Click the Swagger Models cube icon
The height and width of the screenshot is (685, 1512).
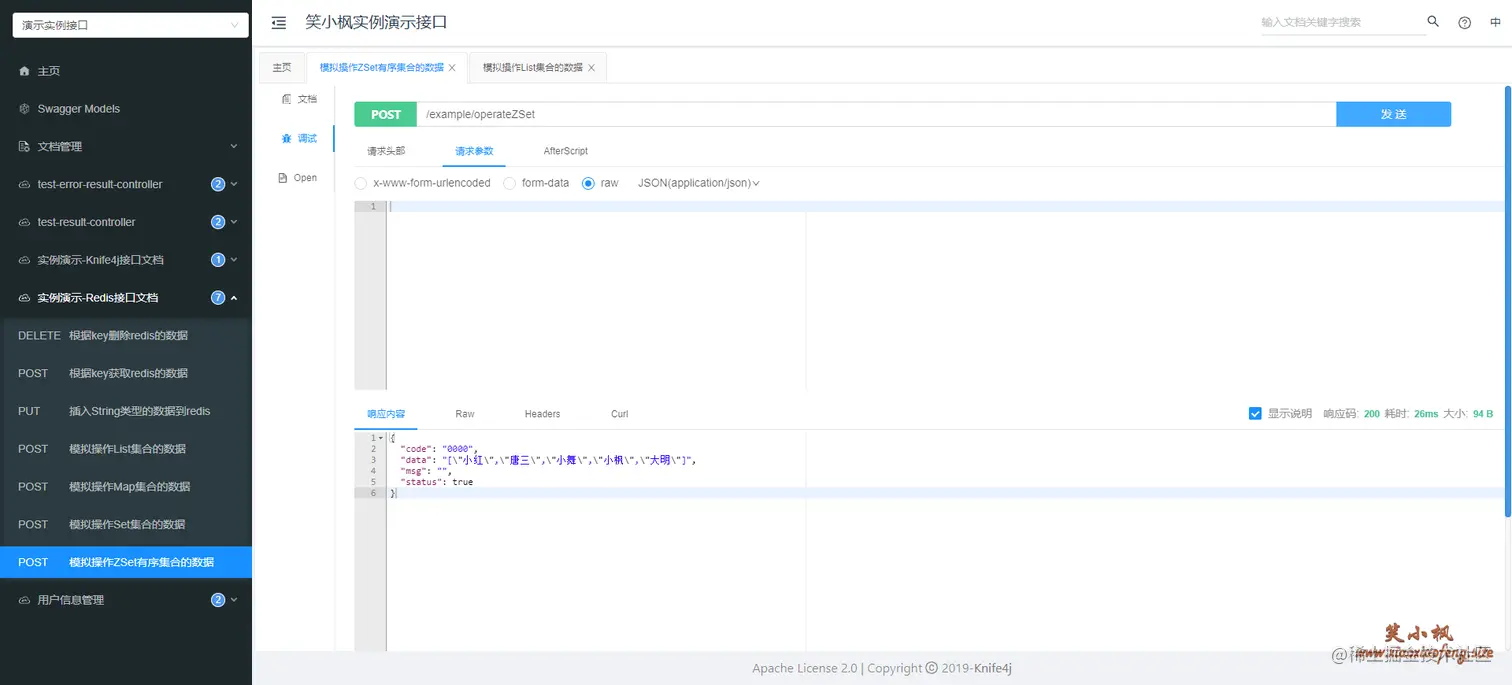24,109
